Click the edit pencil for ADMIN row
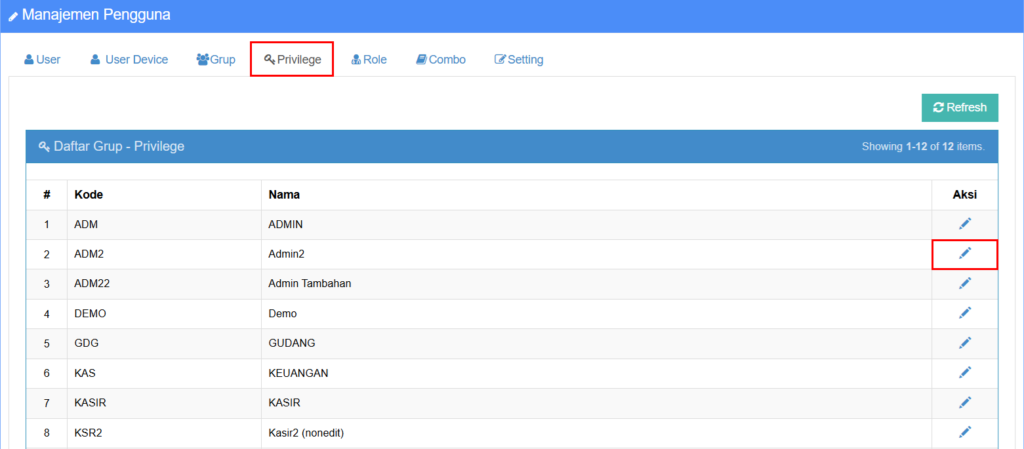 click(x=964, y=224)
